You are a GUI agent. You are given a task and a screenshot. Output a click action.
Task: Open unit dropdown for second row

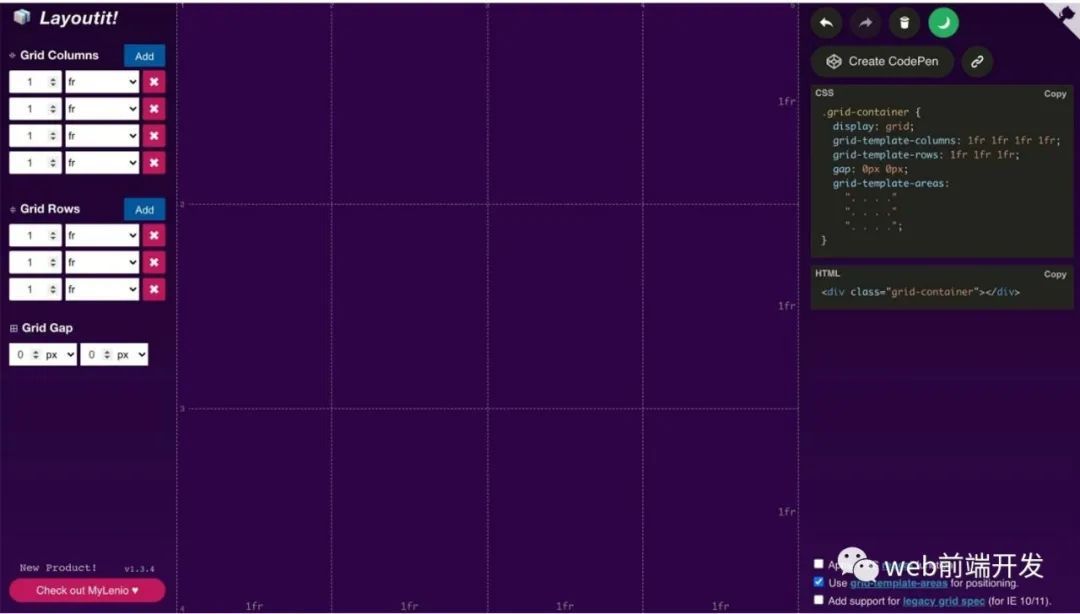click(102, 262)
